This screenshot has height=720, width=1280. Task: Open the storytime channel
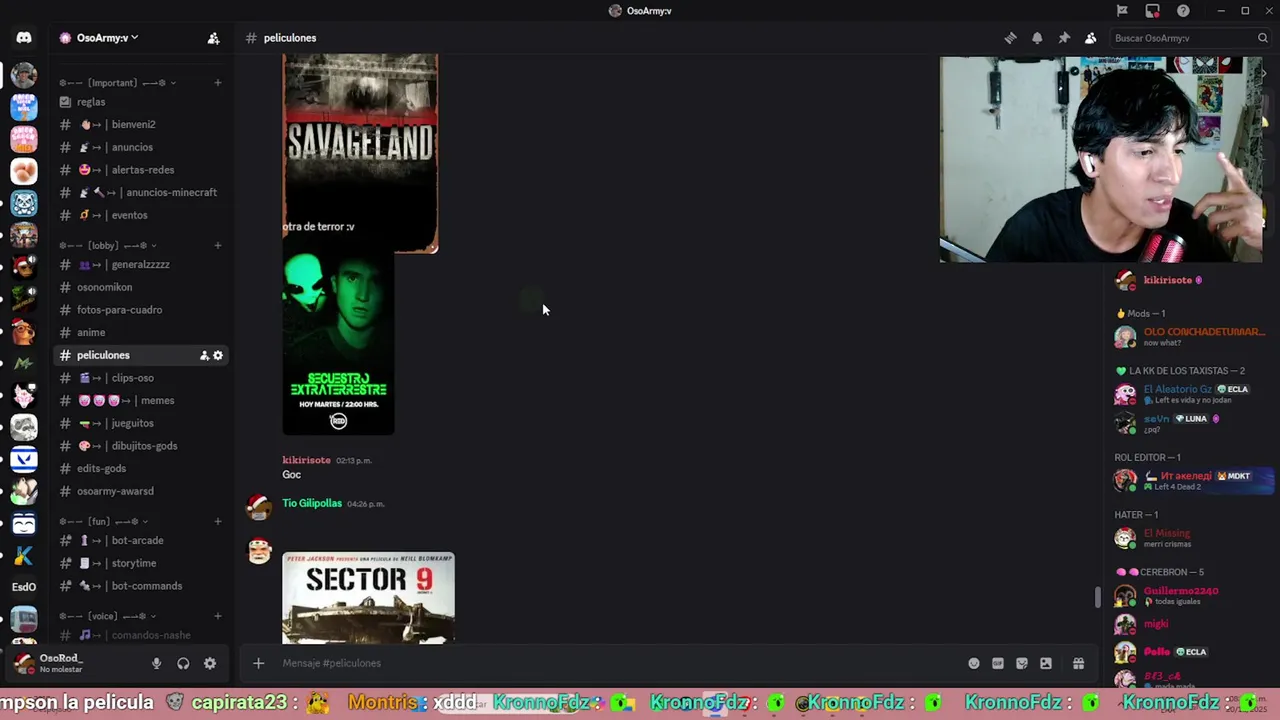140,563
